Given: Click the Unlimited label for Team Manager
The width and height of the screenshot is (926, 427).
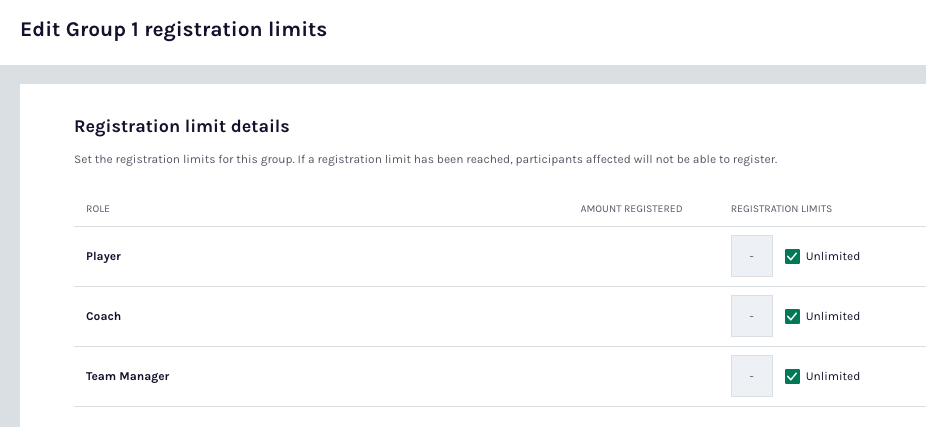Looking at the screenshot, I should click(x=832, y=376).
